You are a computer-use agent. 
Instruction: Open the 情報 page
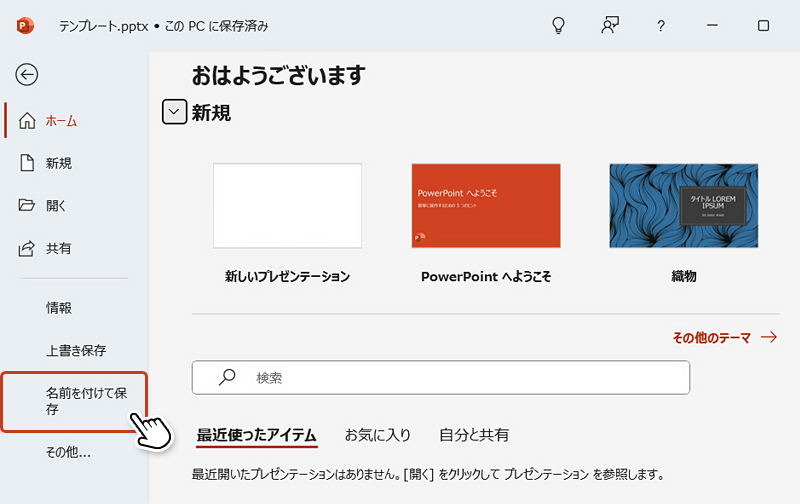(x=59, y=308)
